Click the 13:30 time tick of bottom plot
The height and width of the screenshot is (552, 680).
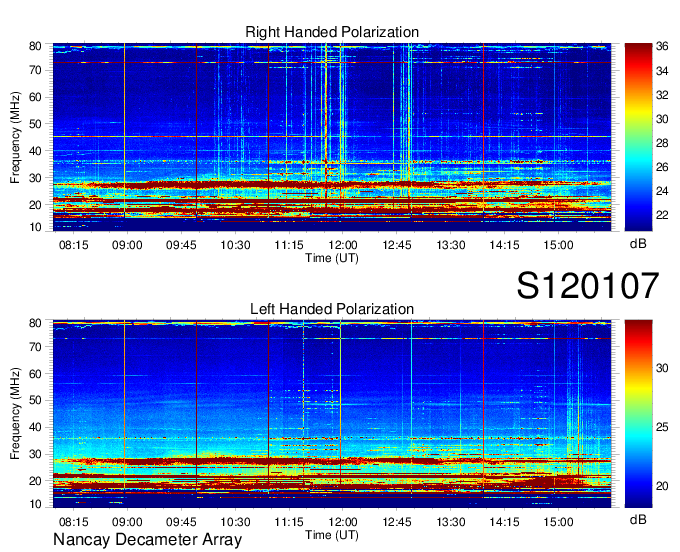[x=451, y=522]
